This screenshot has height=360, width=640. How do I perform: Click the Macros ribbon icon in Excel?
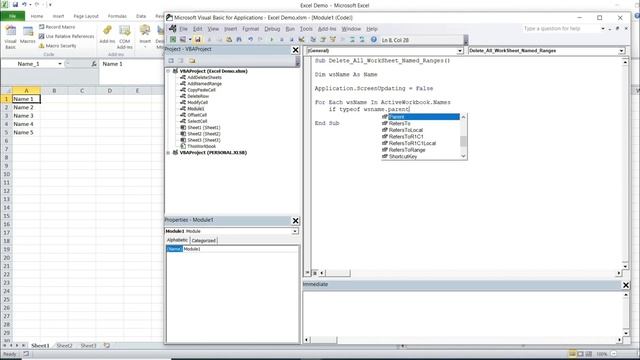coord(27,35)
